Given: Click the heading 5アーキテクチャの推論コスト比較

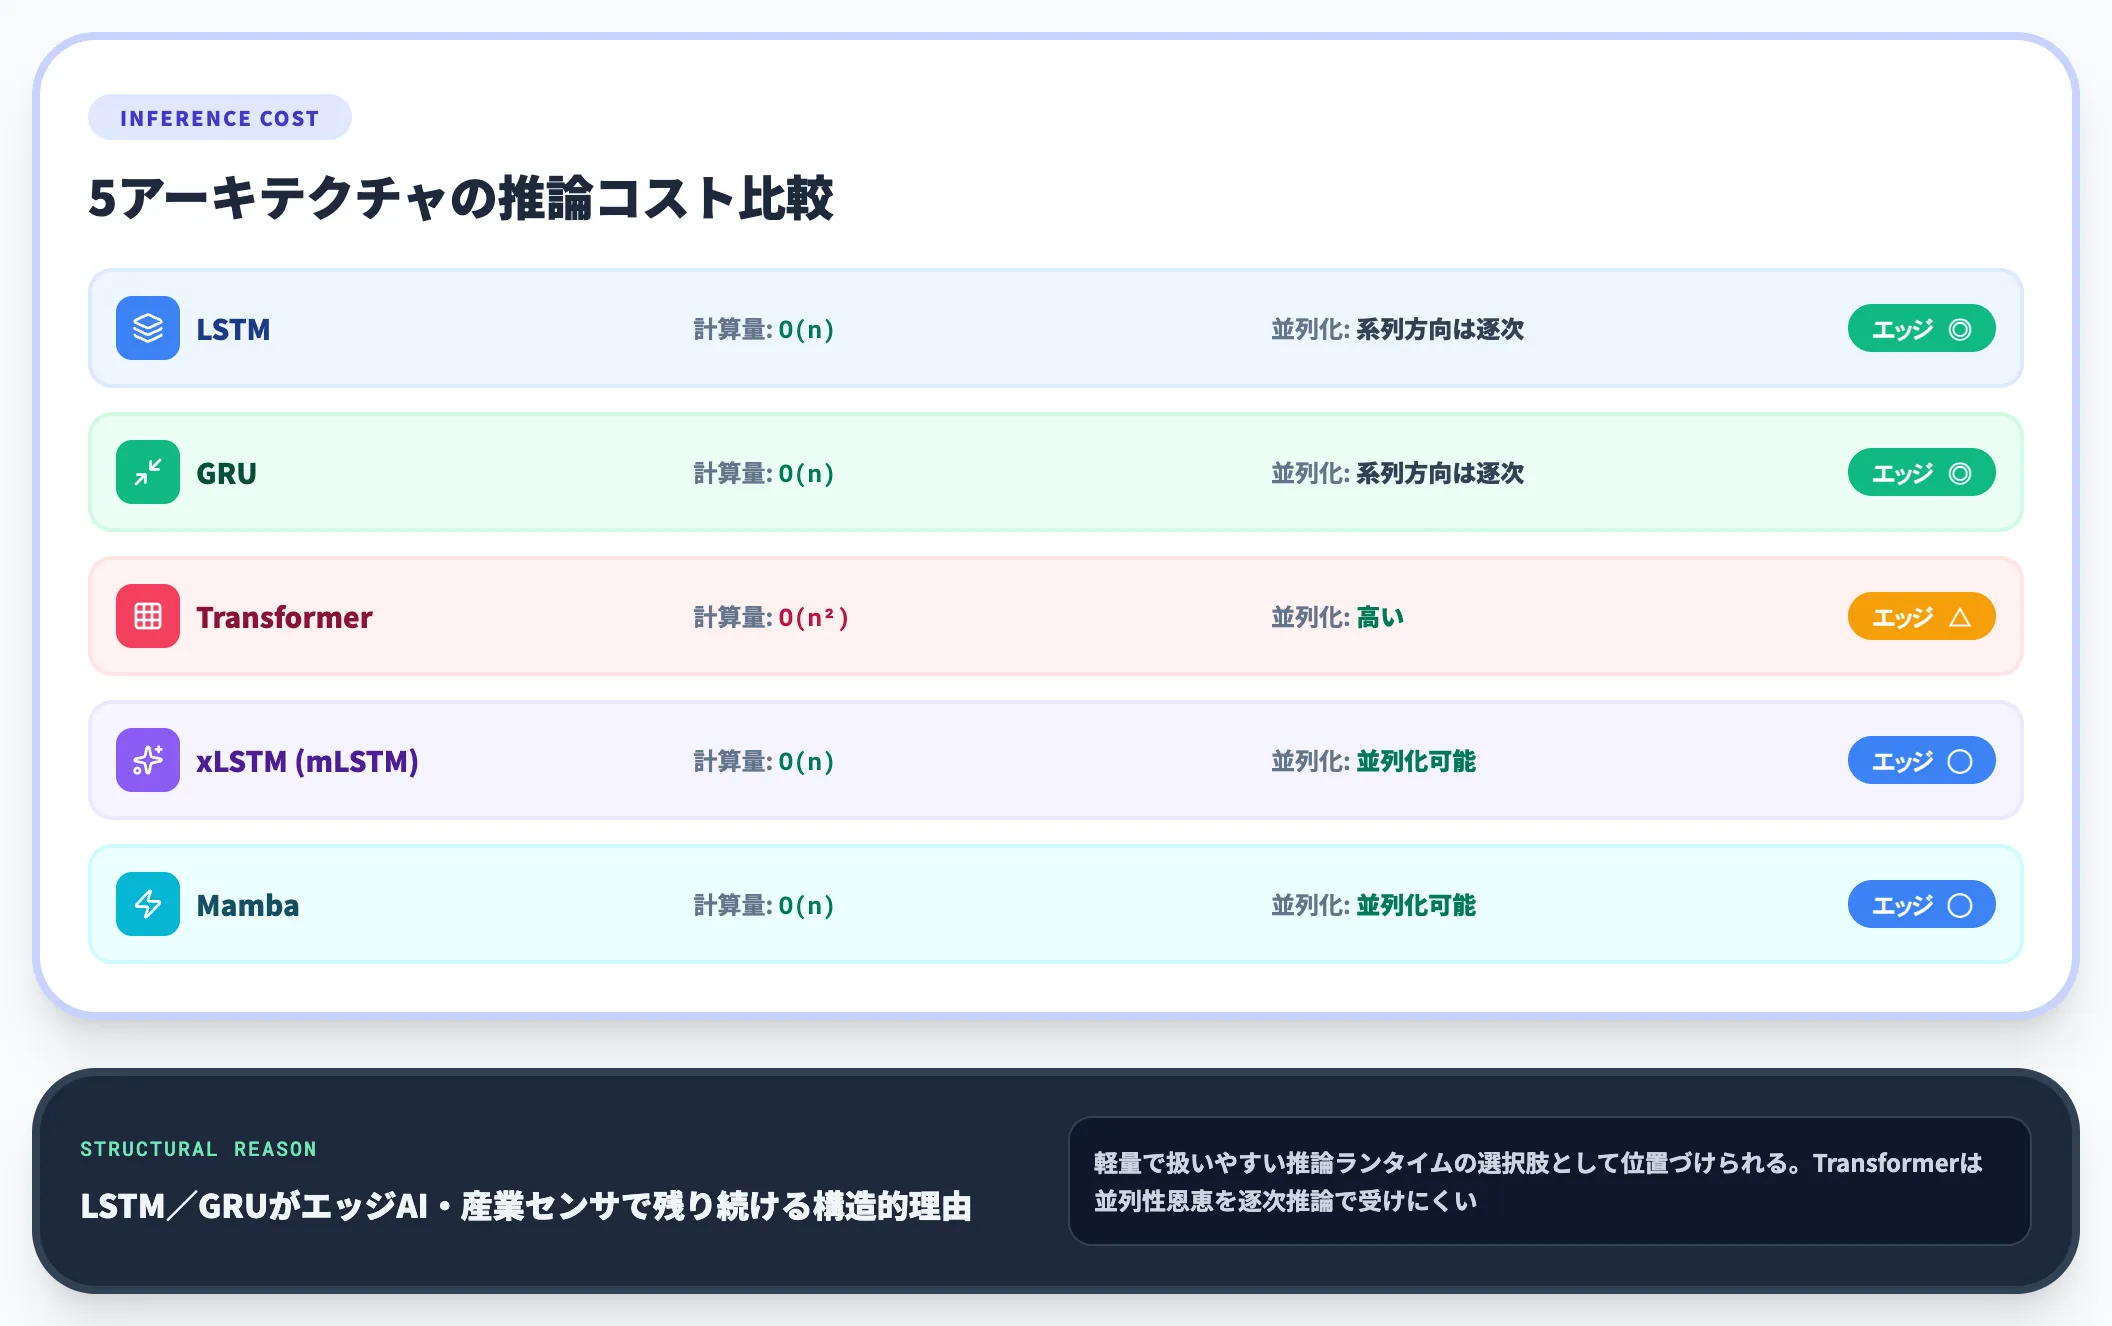Looking at the screenshot, I should 461,197.
